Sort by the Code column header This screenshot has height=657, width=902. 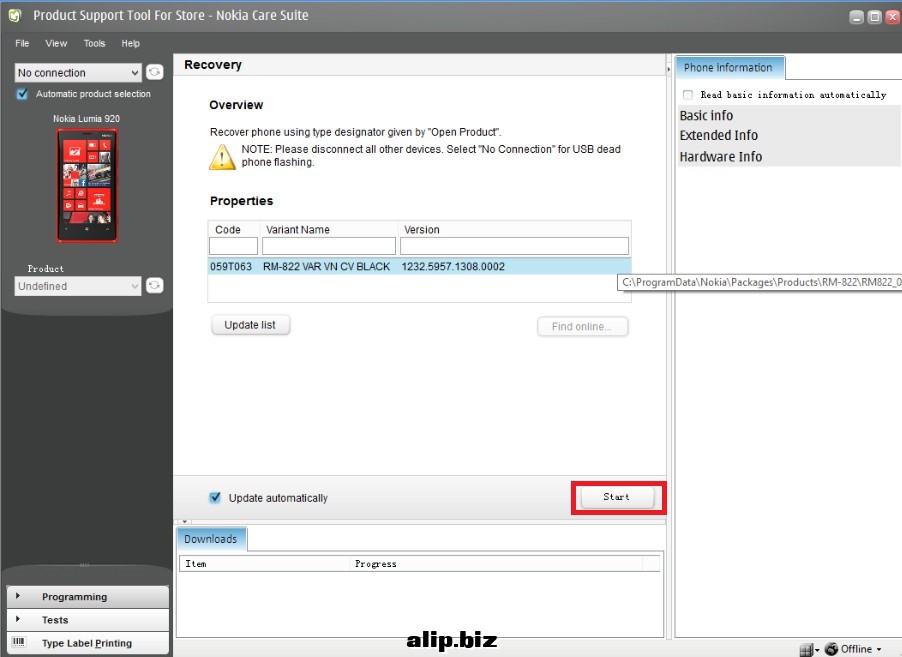coord(228,230)
